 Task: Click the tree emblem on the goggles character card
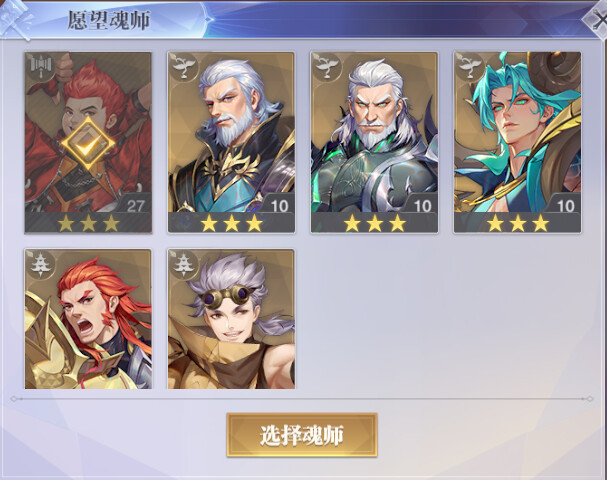point(184,264)
